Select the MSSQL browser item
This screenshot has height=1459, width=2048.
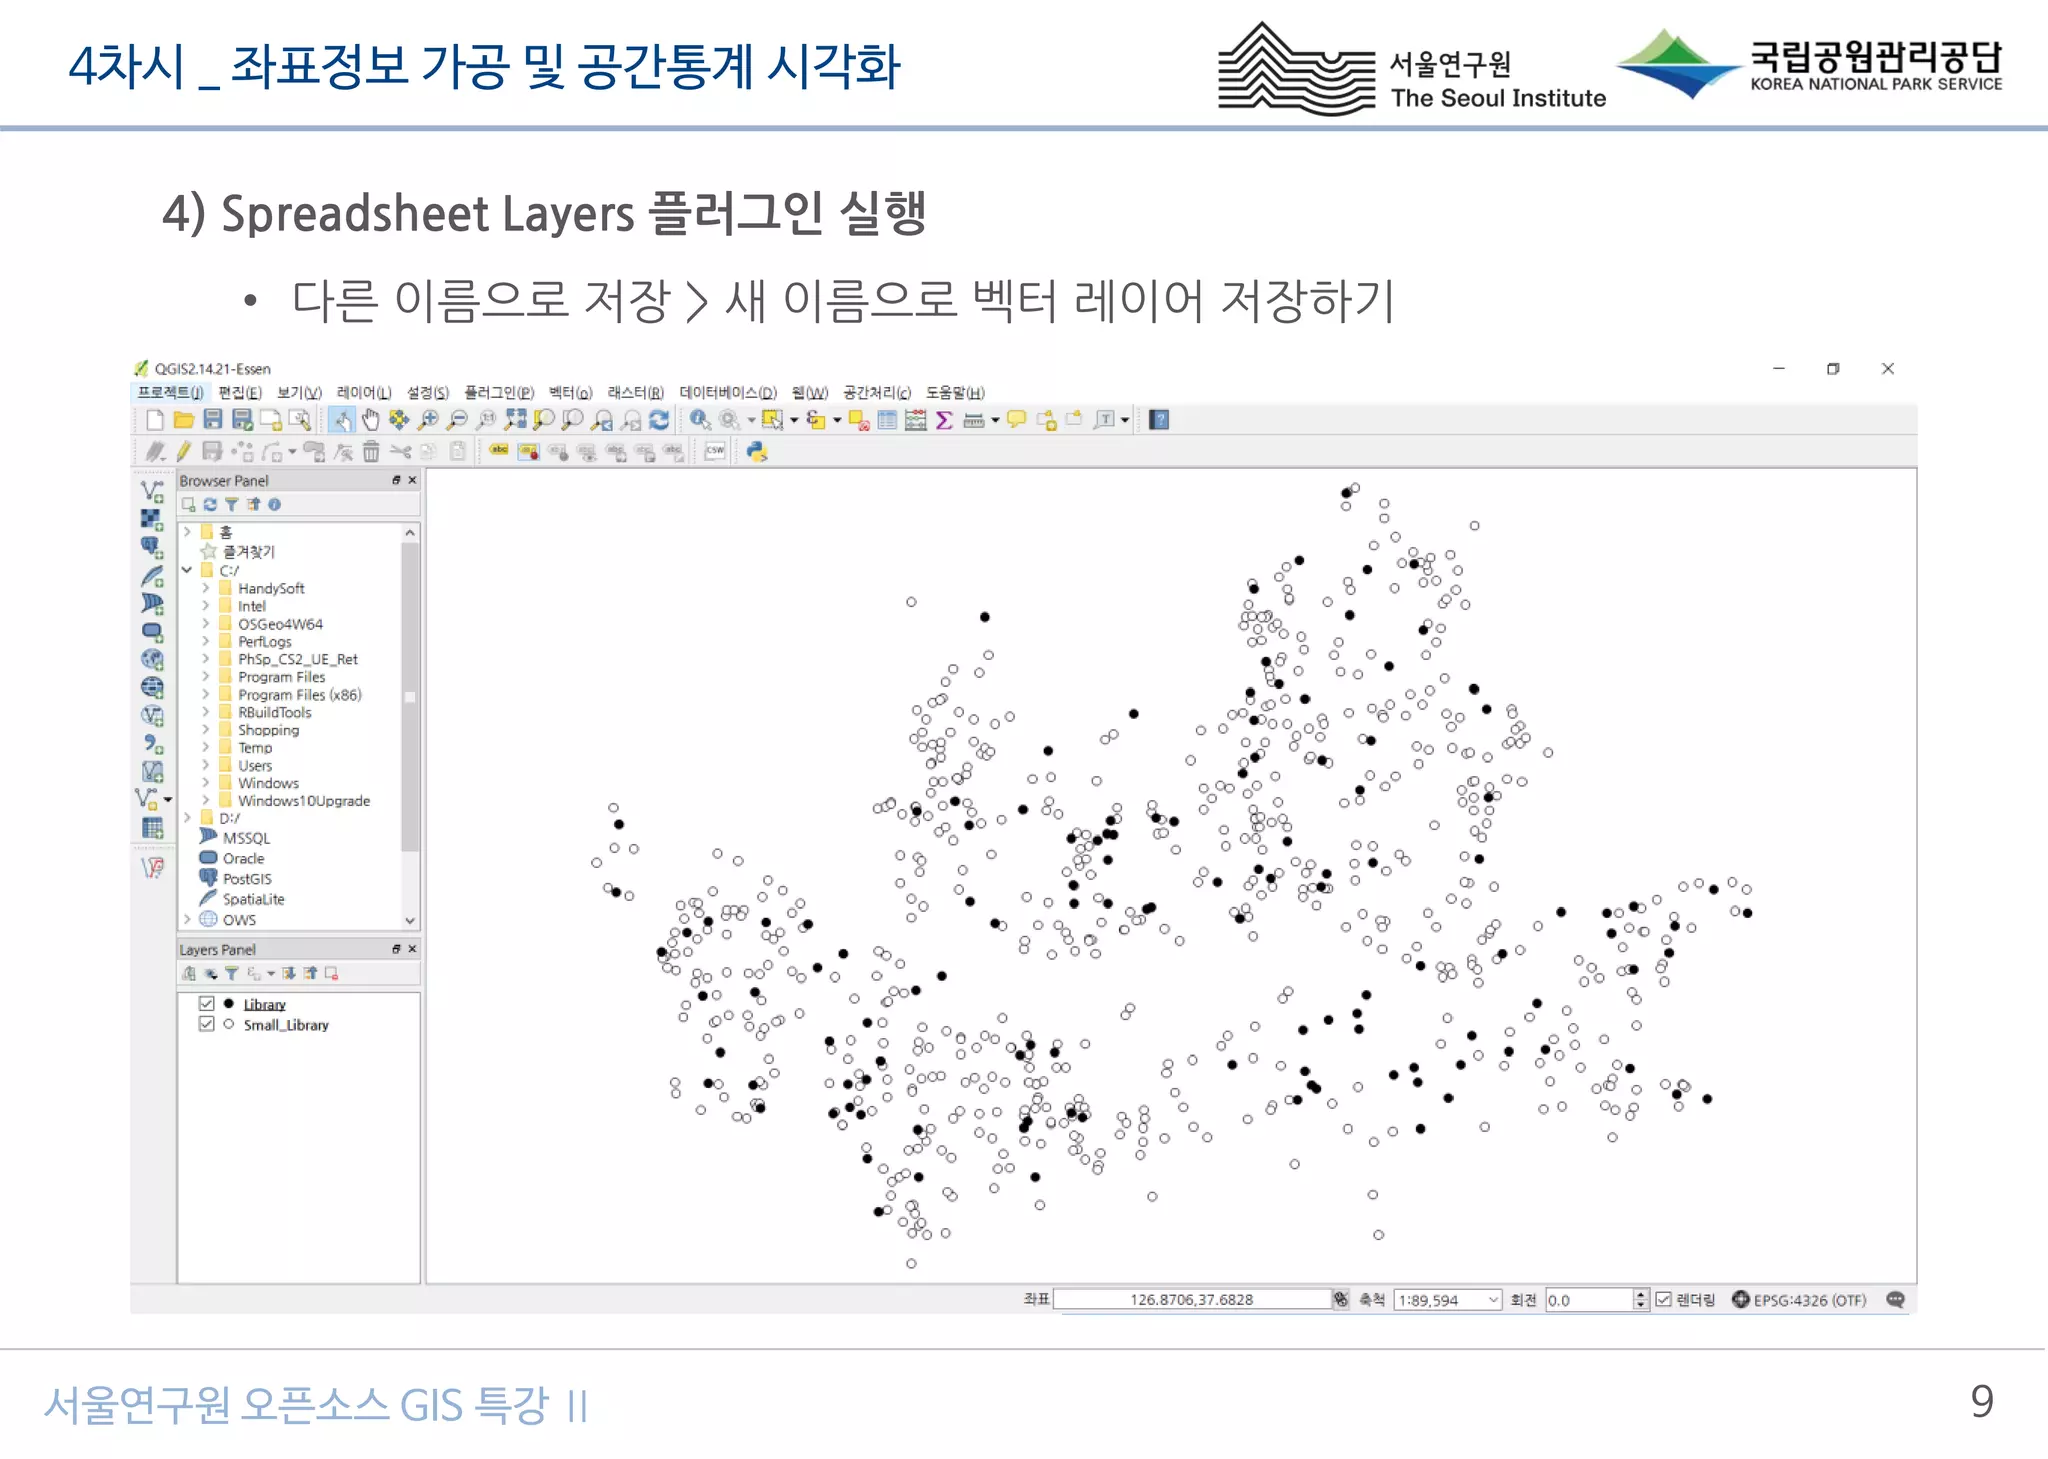(246, 838)
